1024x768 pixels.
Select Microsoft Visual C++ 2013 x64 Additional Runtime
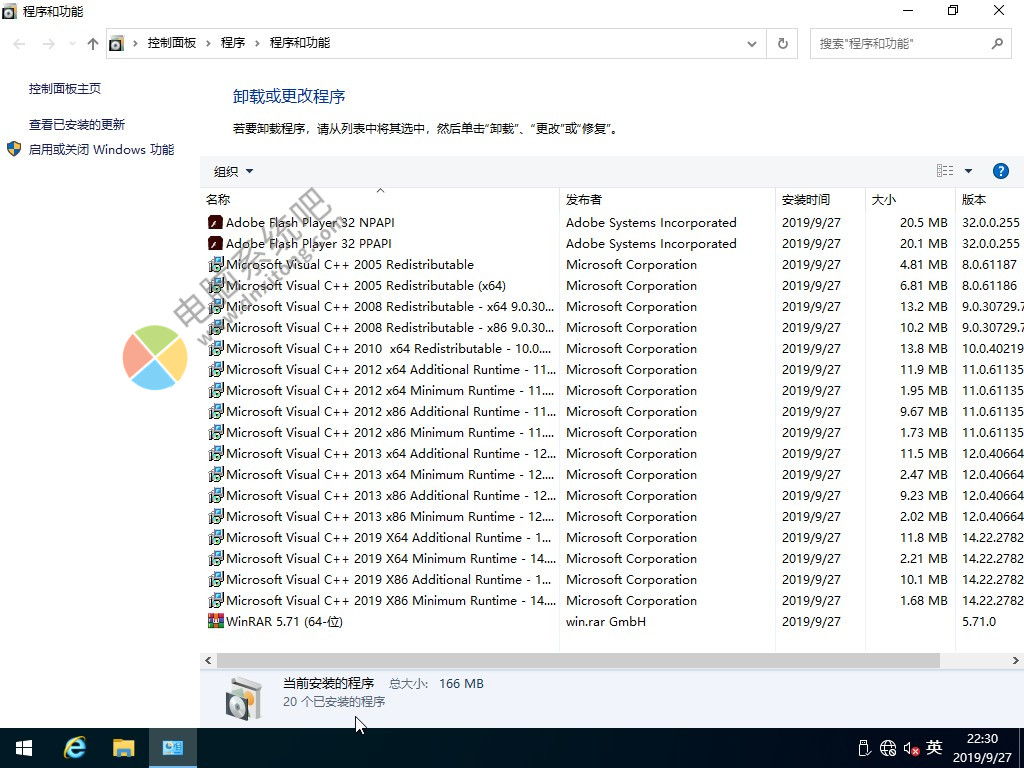tap(391, 453)
